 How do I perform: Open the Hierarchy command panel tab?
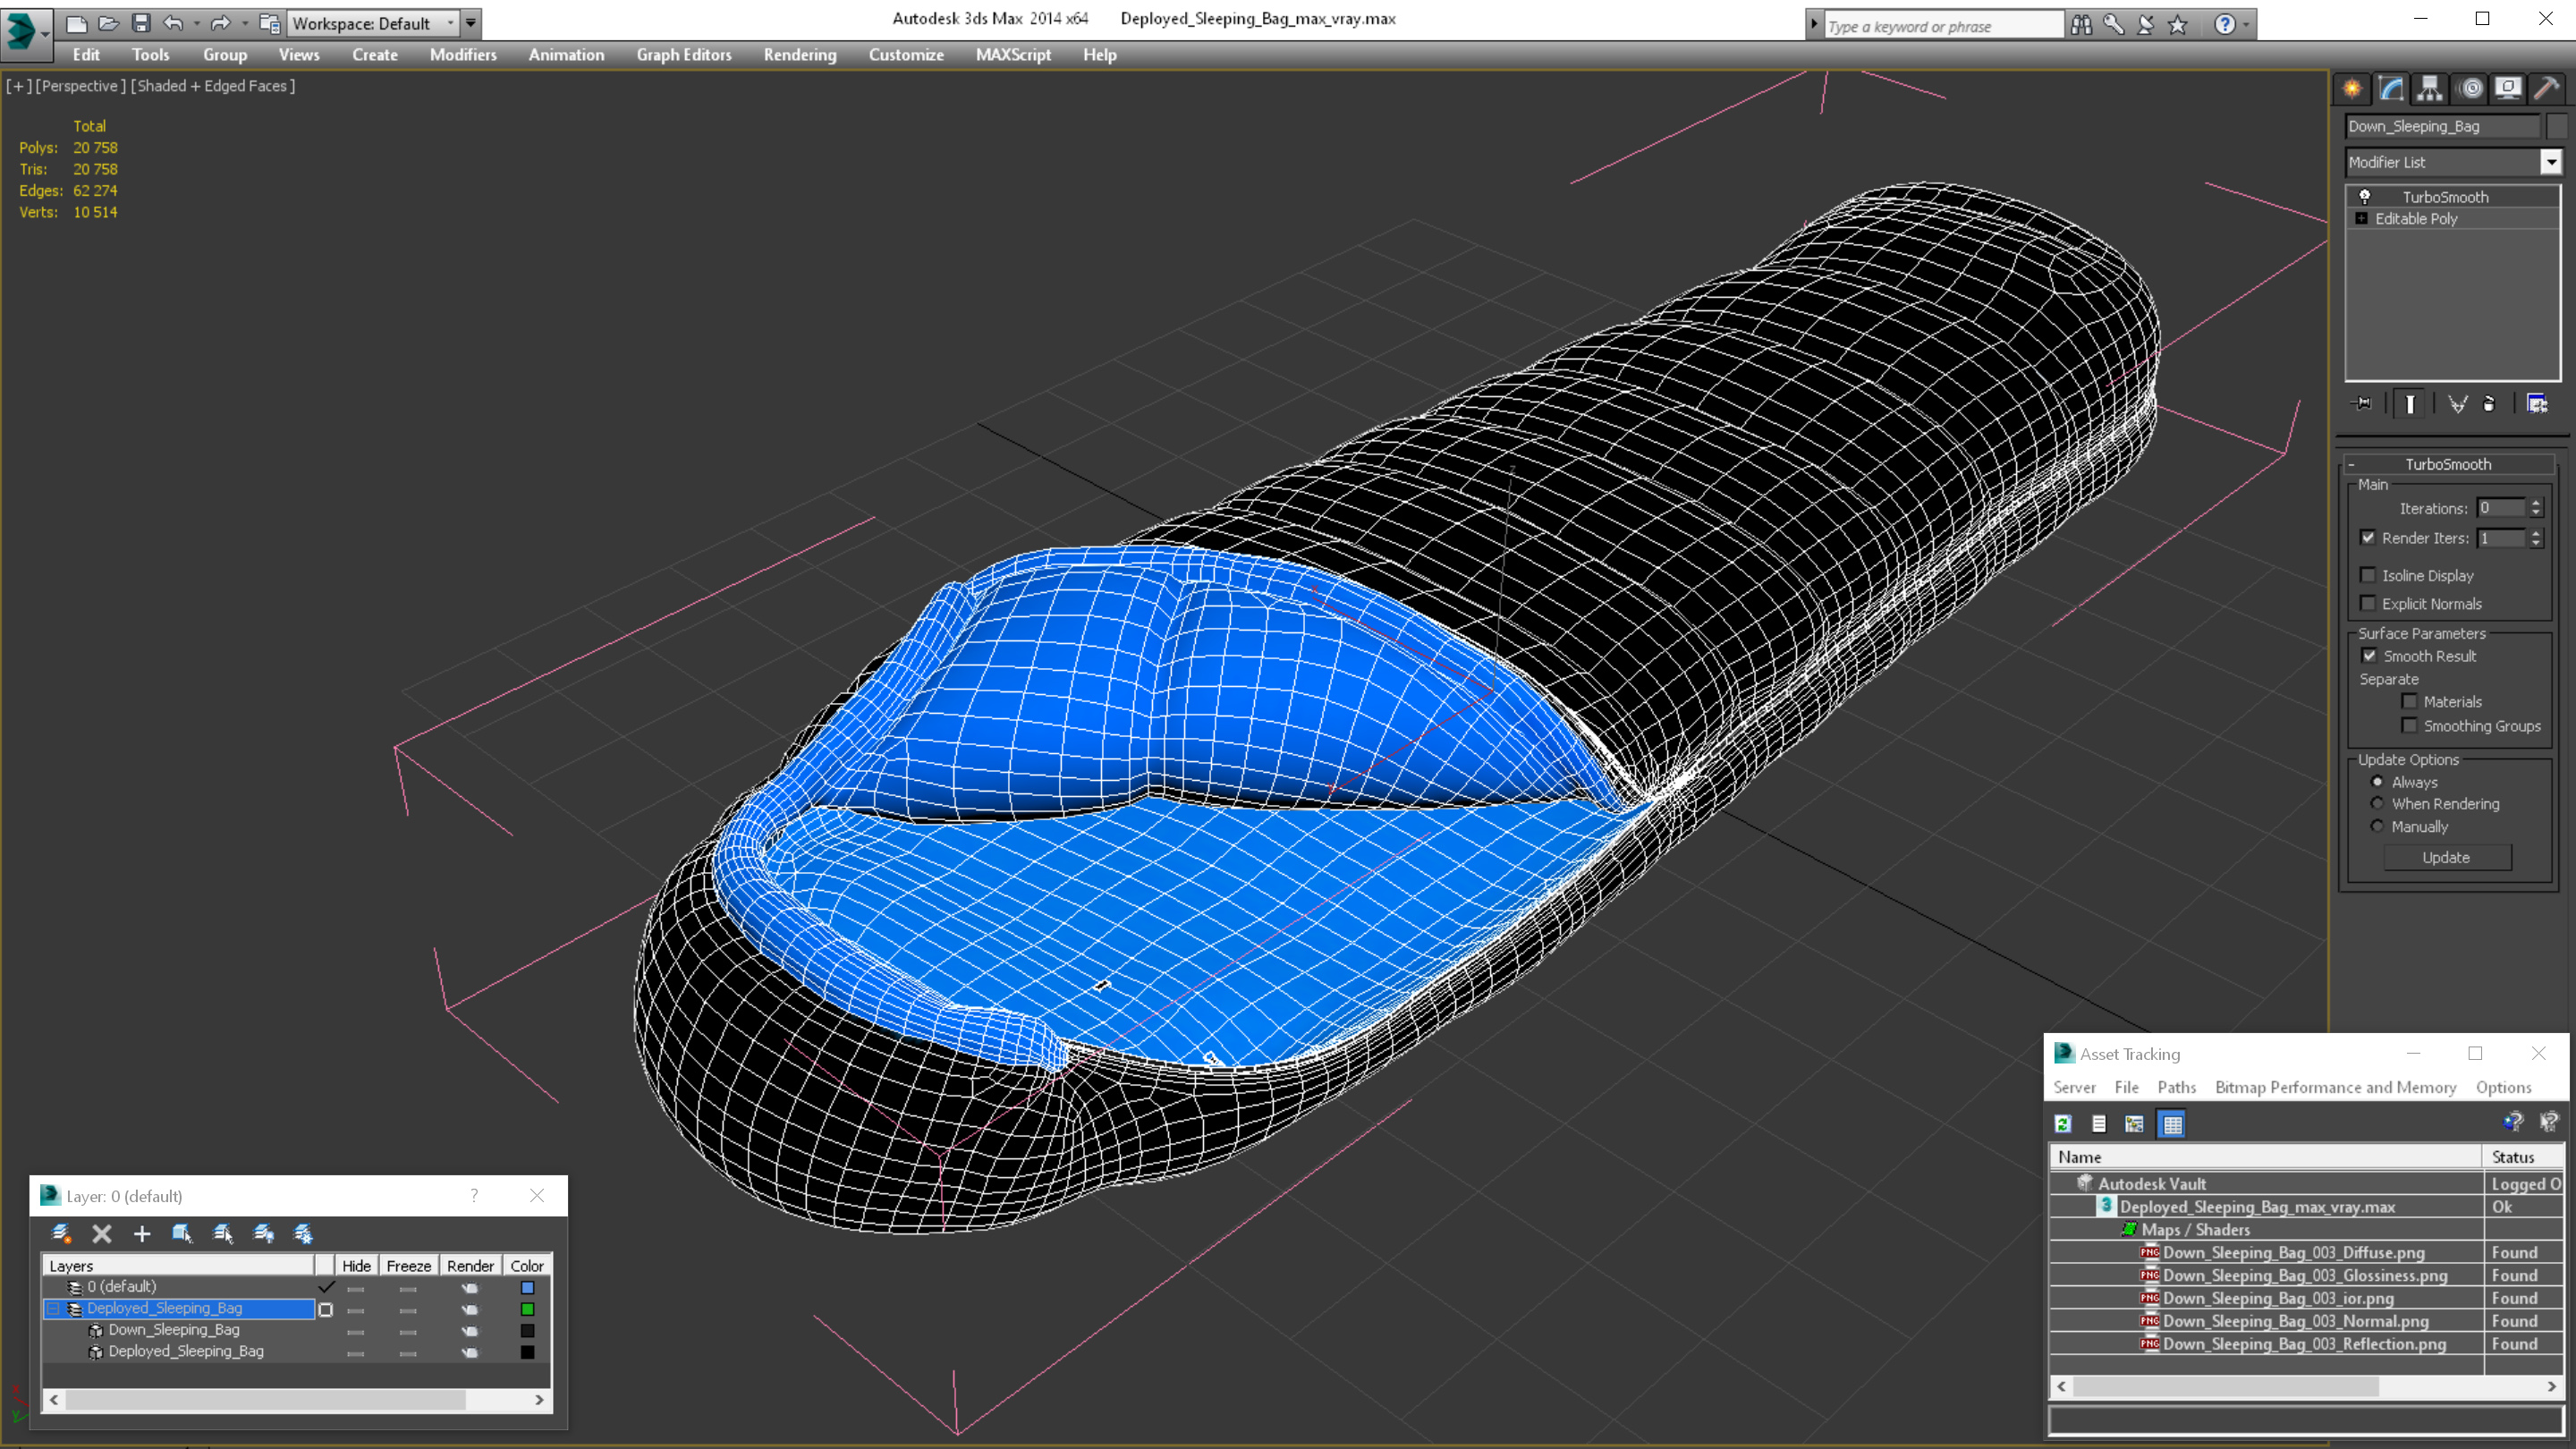pos(2430,89)
